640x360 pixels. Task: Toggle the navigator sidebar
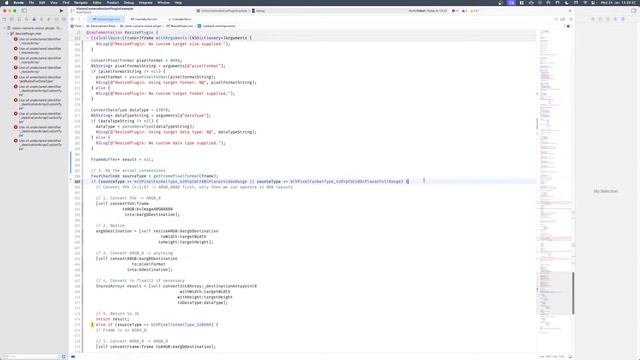pyautogui.click(x=24, y=11)
